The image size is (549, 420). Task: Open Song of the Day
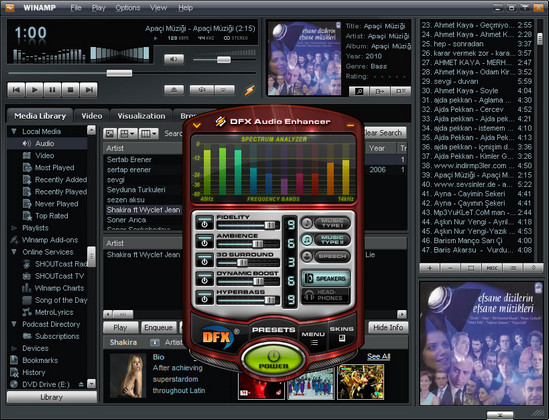[61, 300]
